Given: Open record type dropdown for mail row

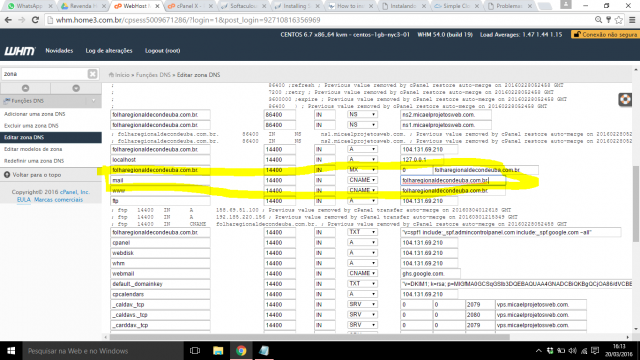Looking at the screenshot, I should 362,180.
